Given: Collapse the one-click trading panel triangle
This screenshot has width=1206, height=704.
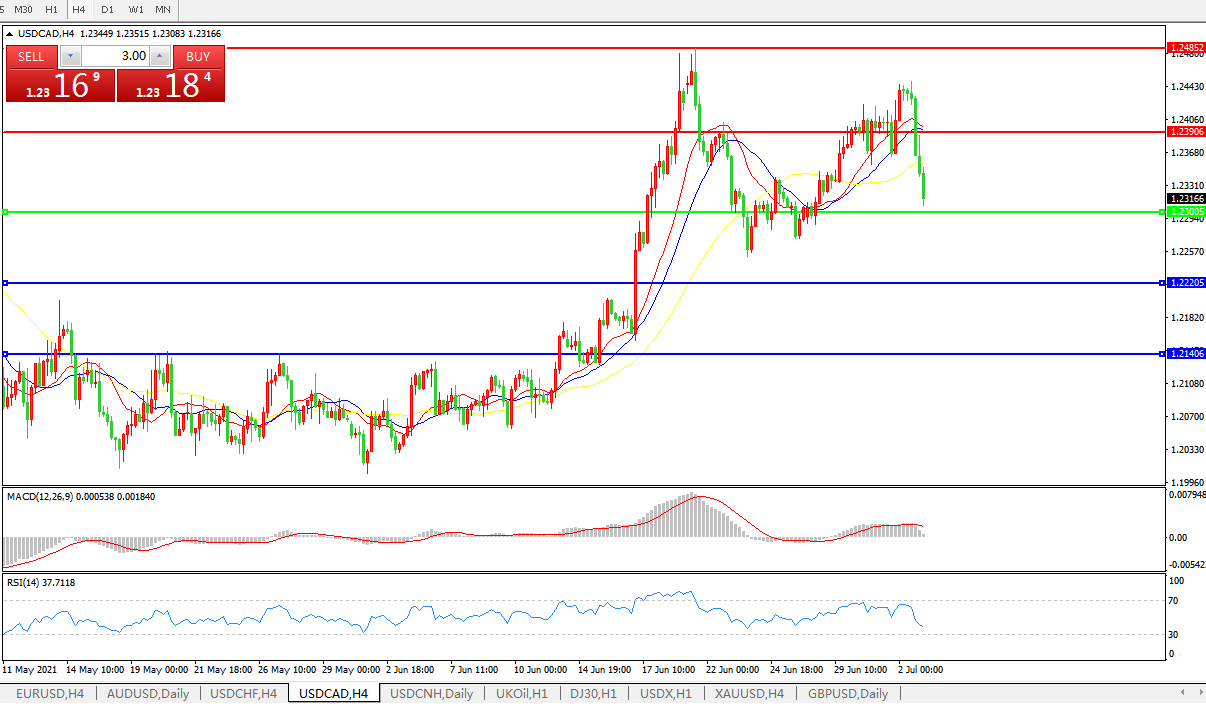Looking at the screenshot, I should 10,33.
